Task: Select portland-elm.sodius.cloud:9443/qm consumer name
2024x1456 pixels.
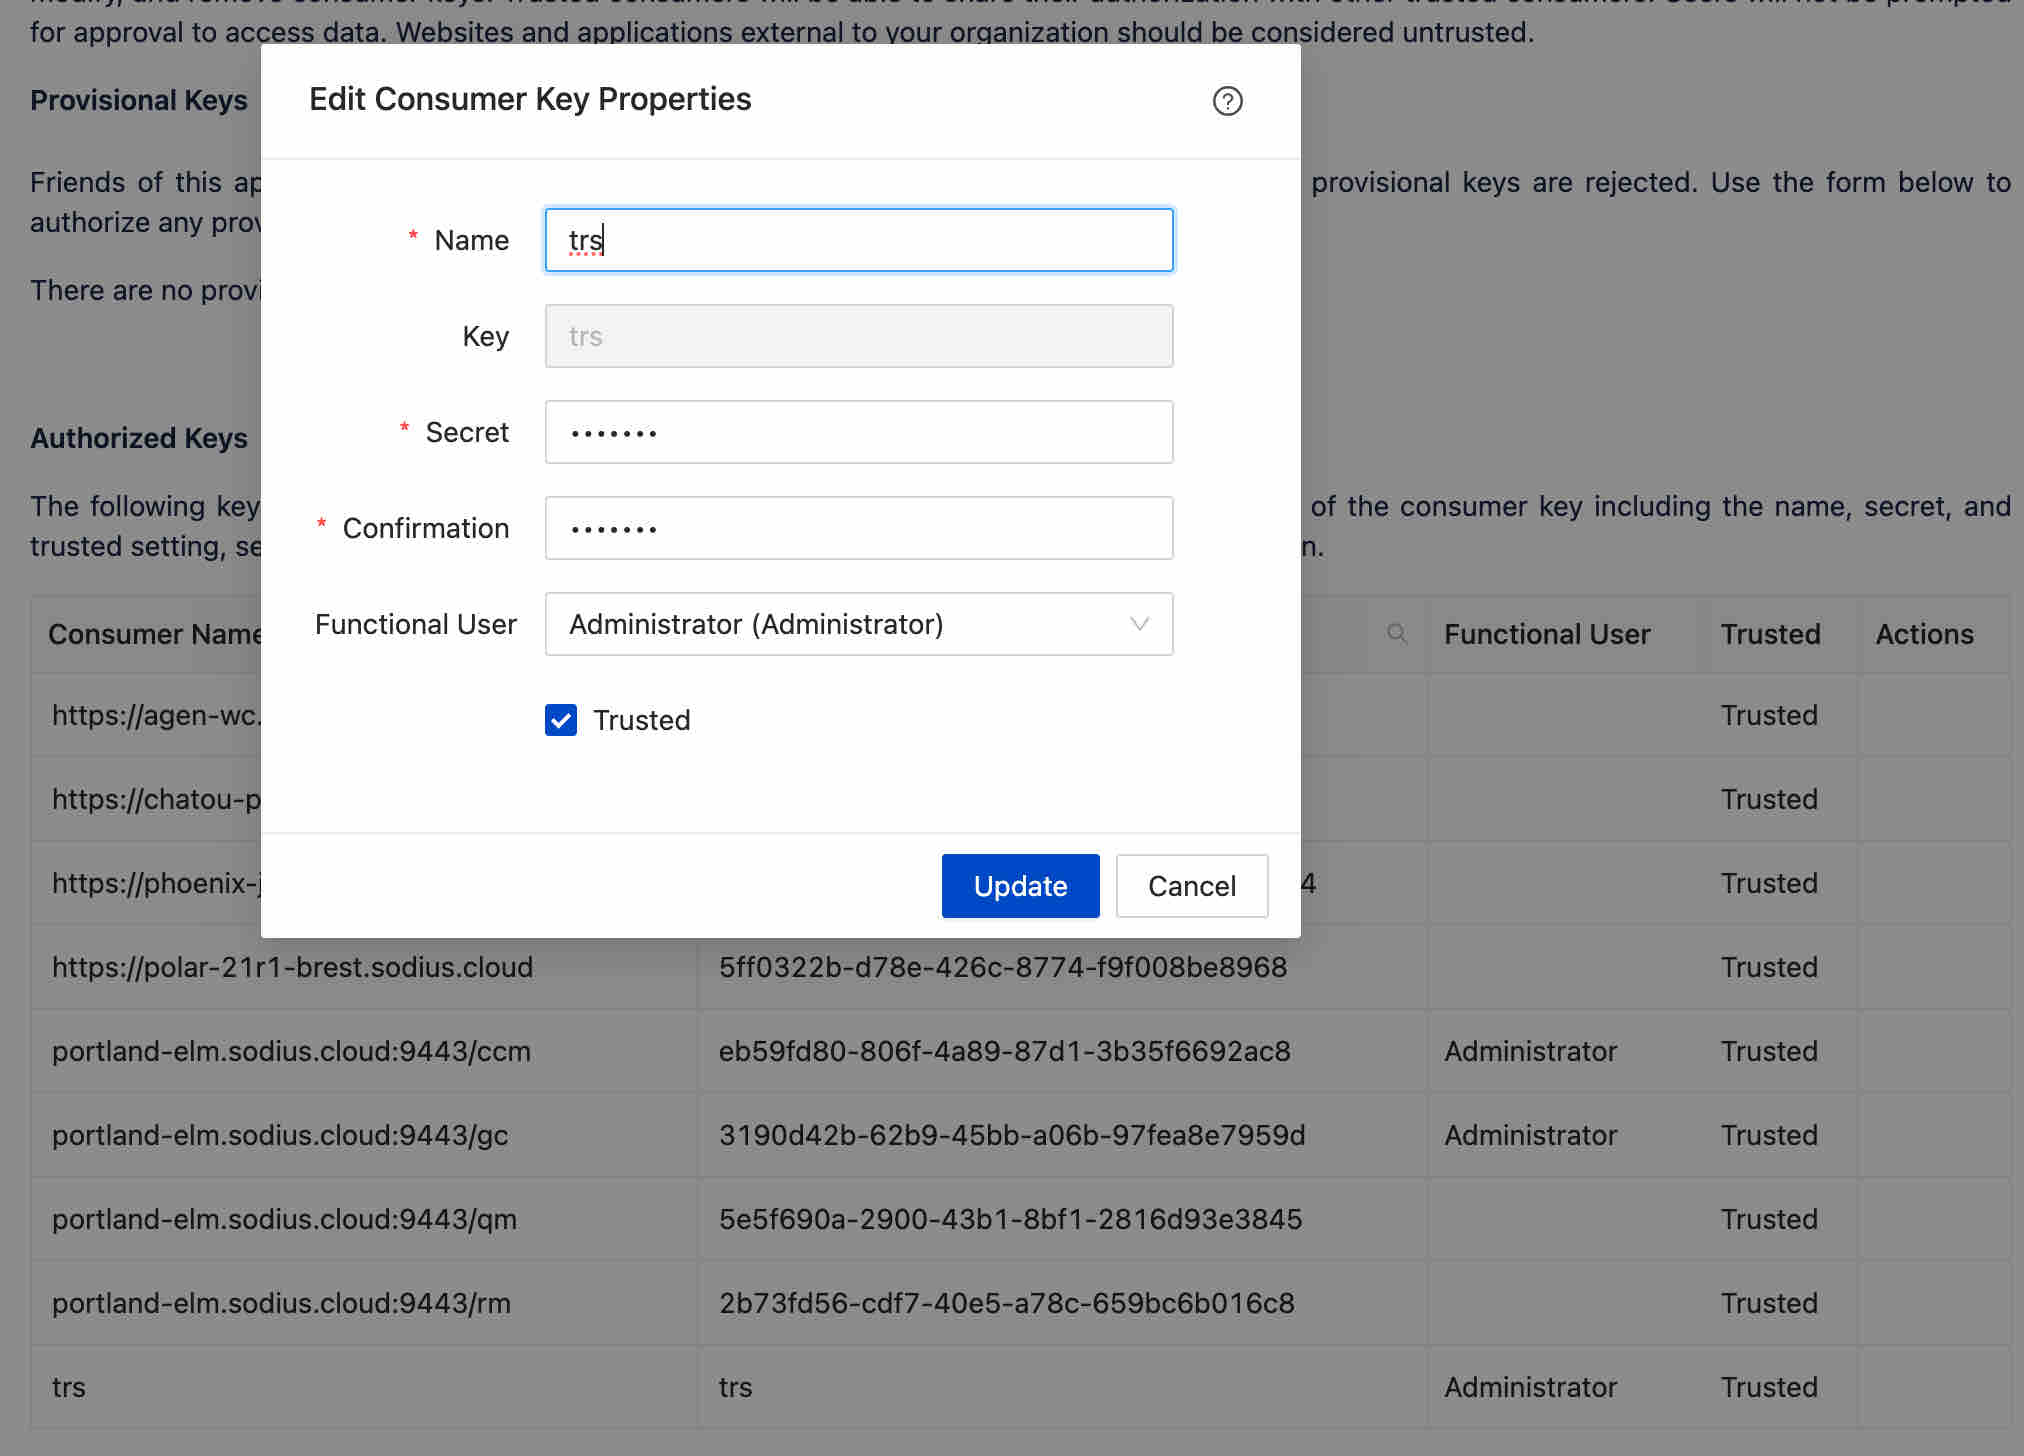Action: pos(284,1219)
